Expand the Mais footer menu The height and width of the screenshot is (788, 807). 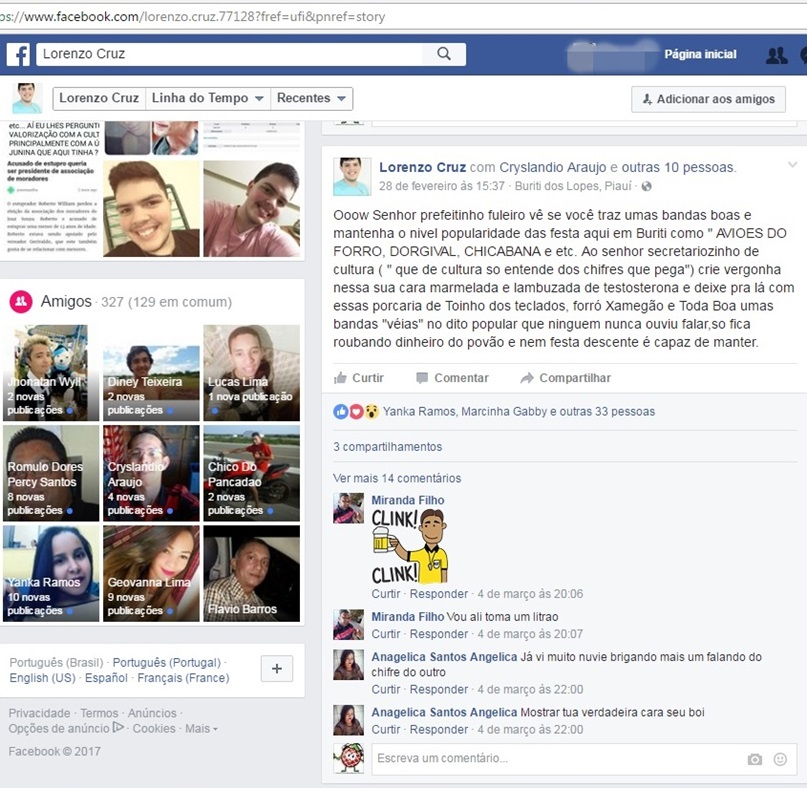201,729
